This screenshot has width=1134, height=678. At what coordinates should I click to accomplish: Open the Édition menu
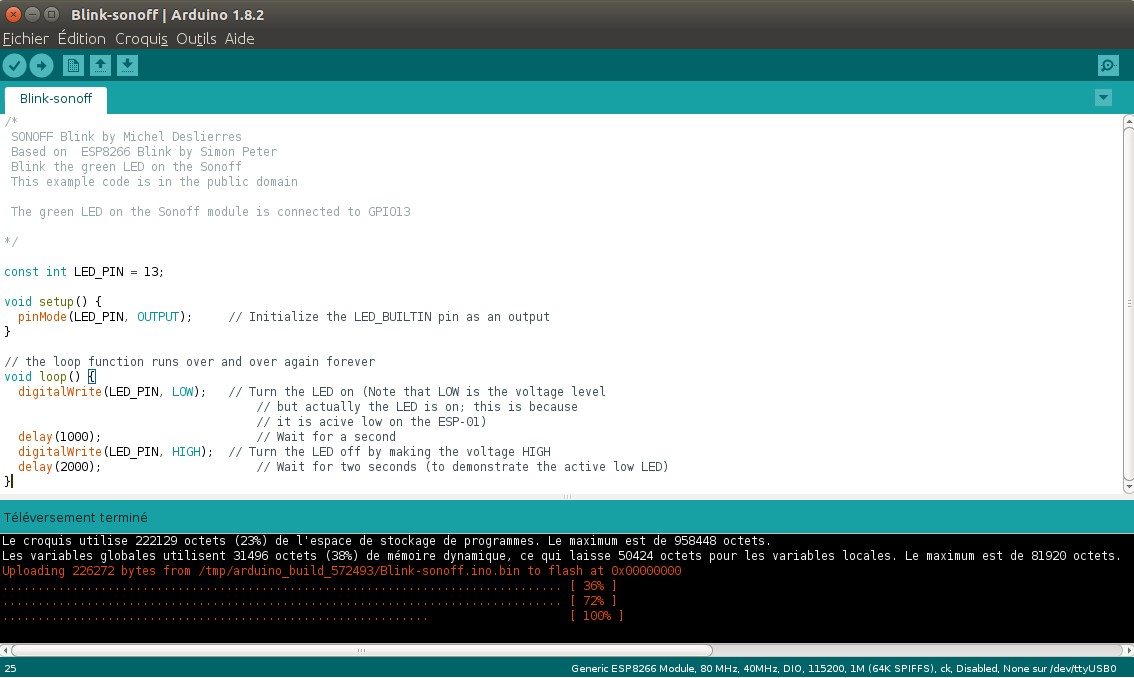[81, 39]
